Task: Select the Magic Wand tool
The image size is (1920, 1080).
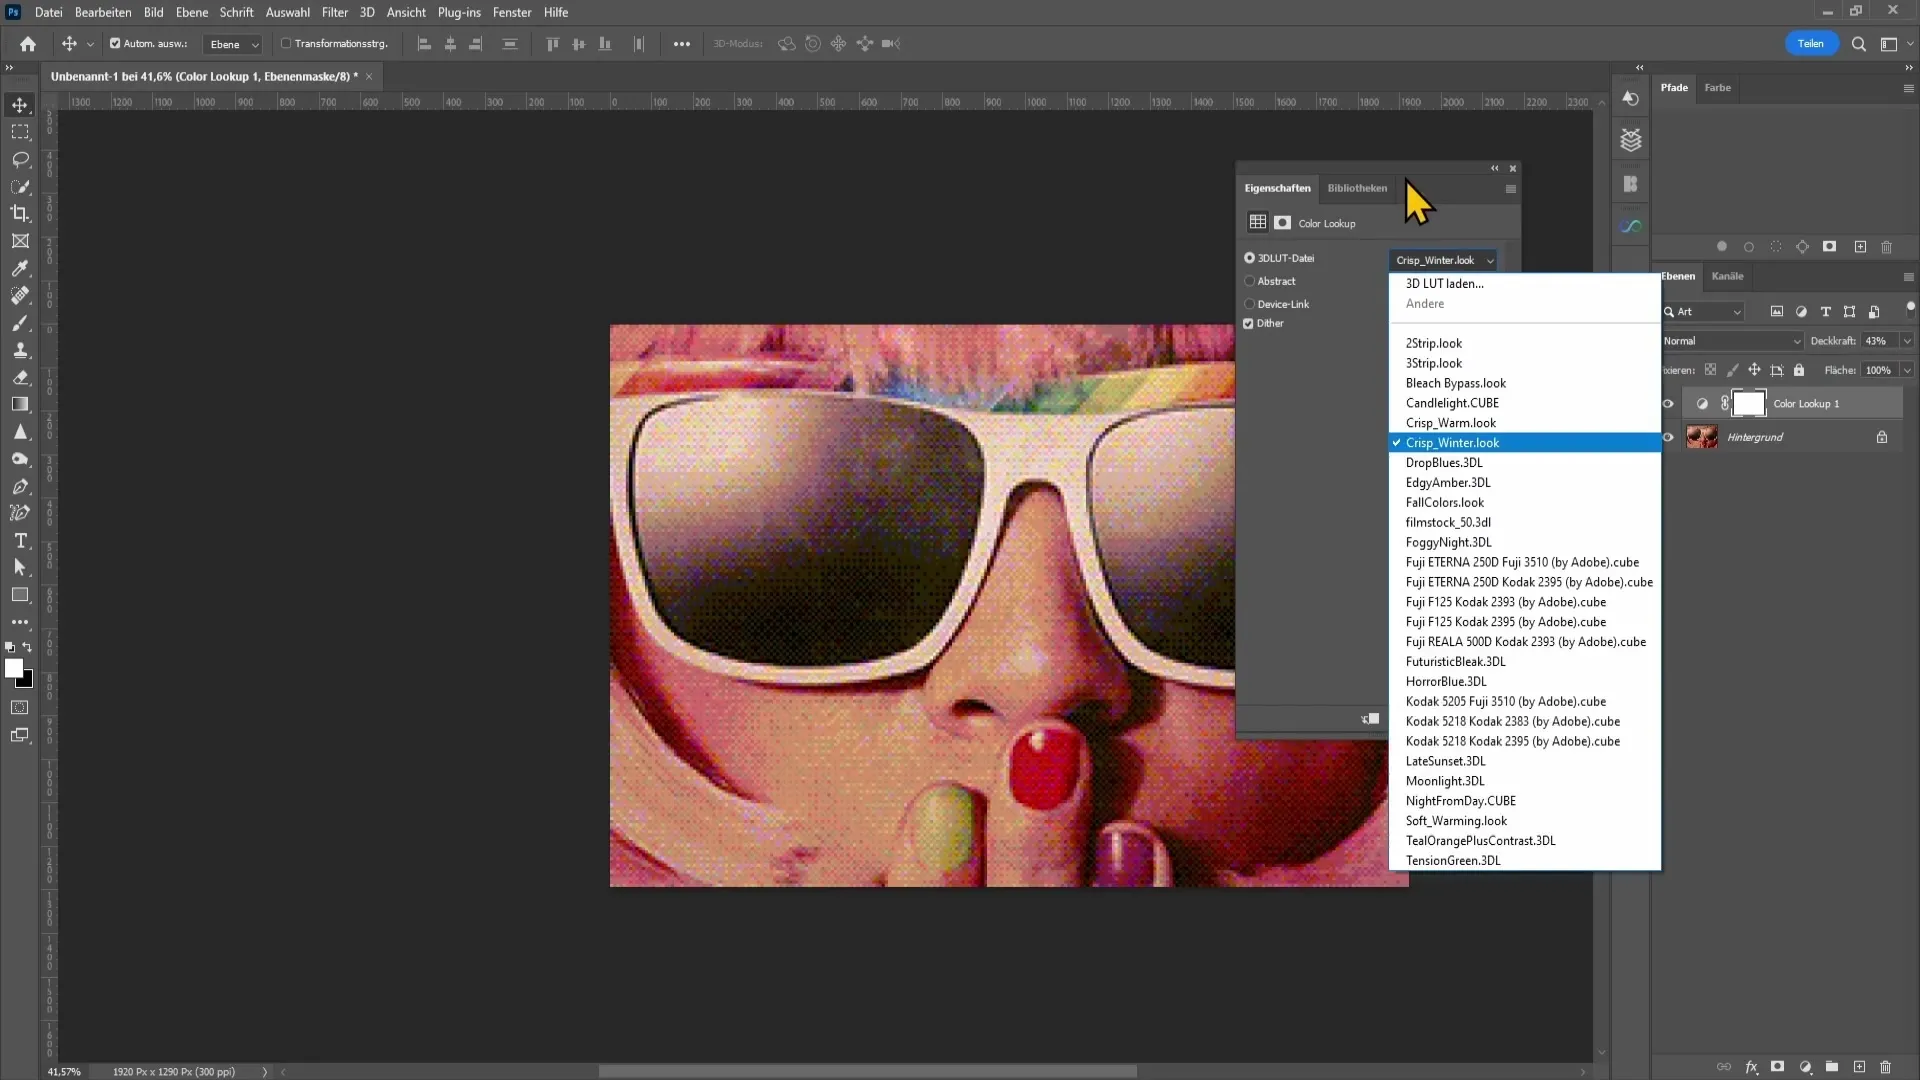Action: click(20, 185)
